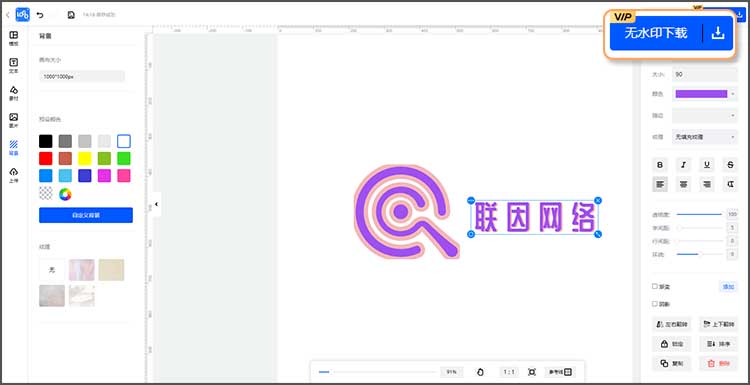Viewport: 750px width, 385px height.
Task: Toggle underline text formatting
Action: pos(707,165)
